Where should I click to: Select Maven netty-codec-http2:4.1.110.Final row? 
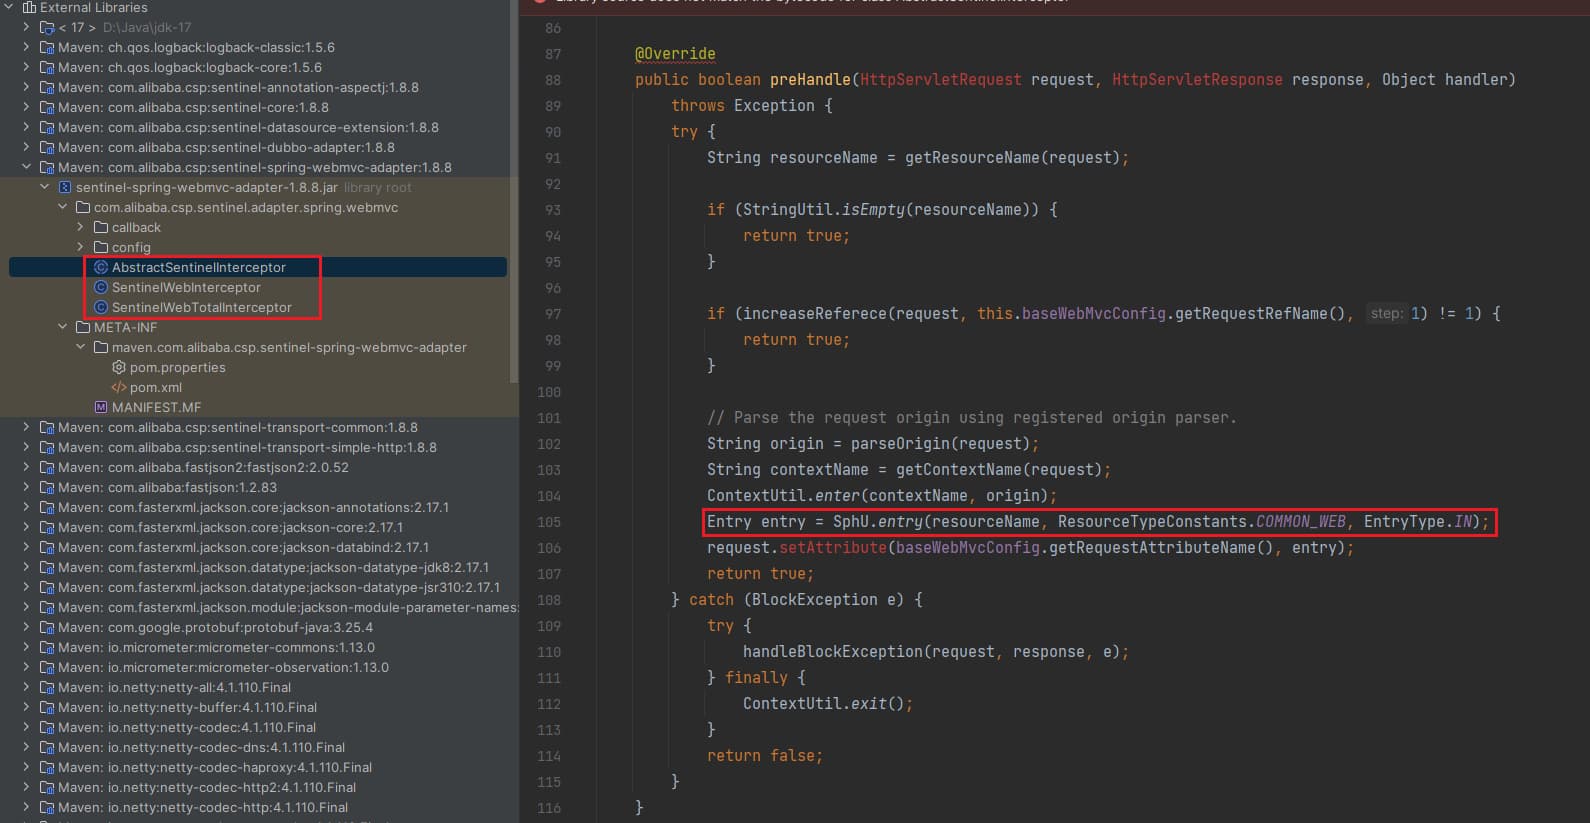258,787
